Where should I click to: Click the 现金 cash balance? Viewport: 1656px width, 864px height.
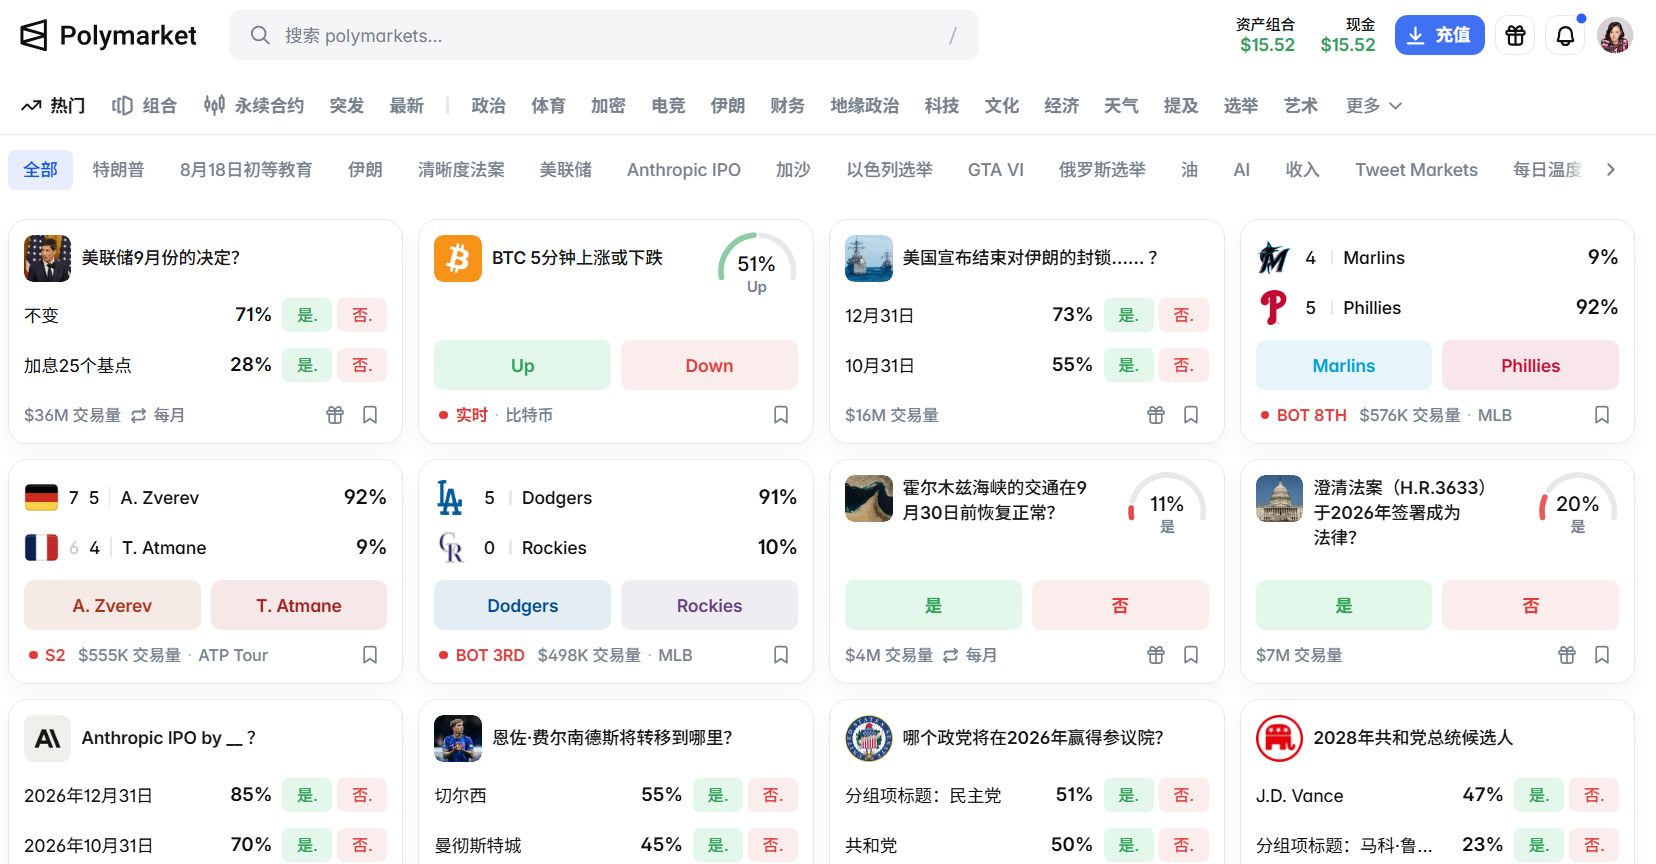coord(1348,35)
